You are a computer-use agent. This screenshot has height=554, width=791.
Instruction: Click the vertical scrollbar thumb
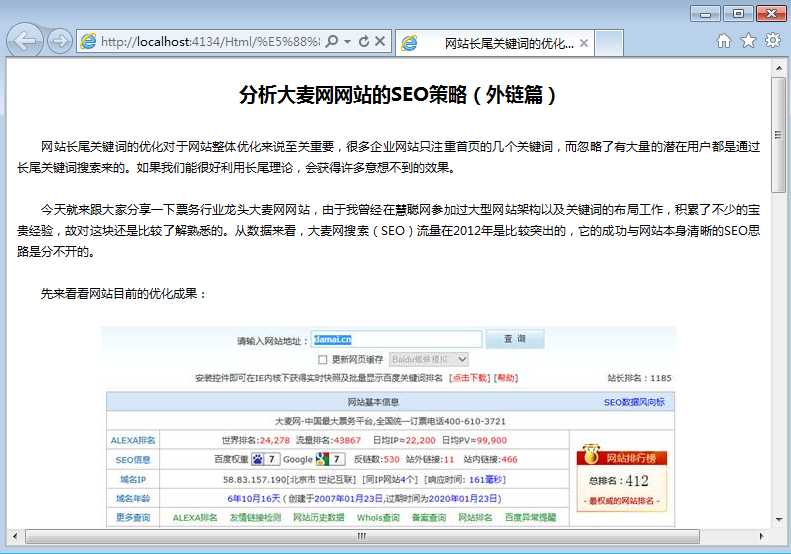pos(778,135)
